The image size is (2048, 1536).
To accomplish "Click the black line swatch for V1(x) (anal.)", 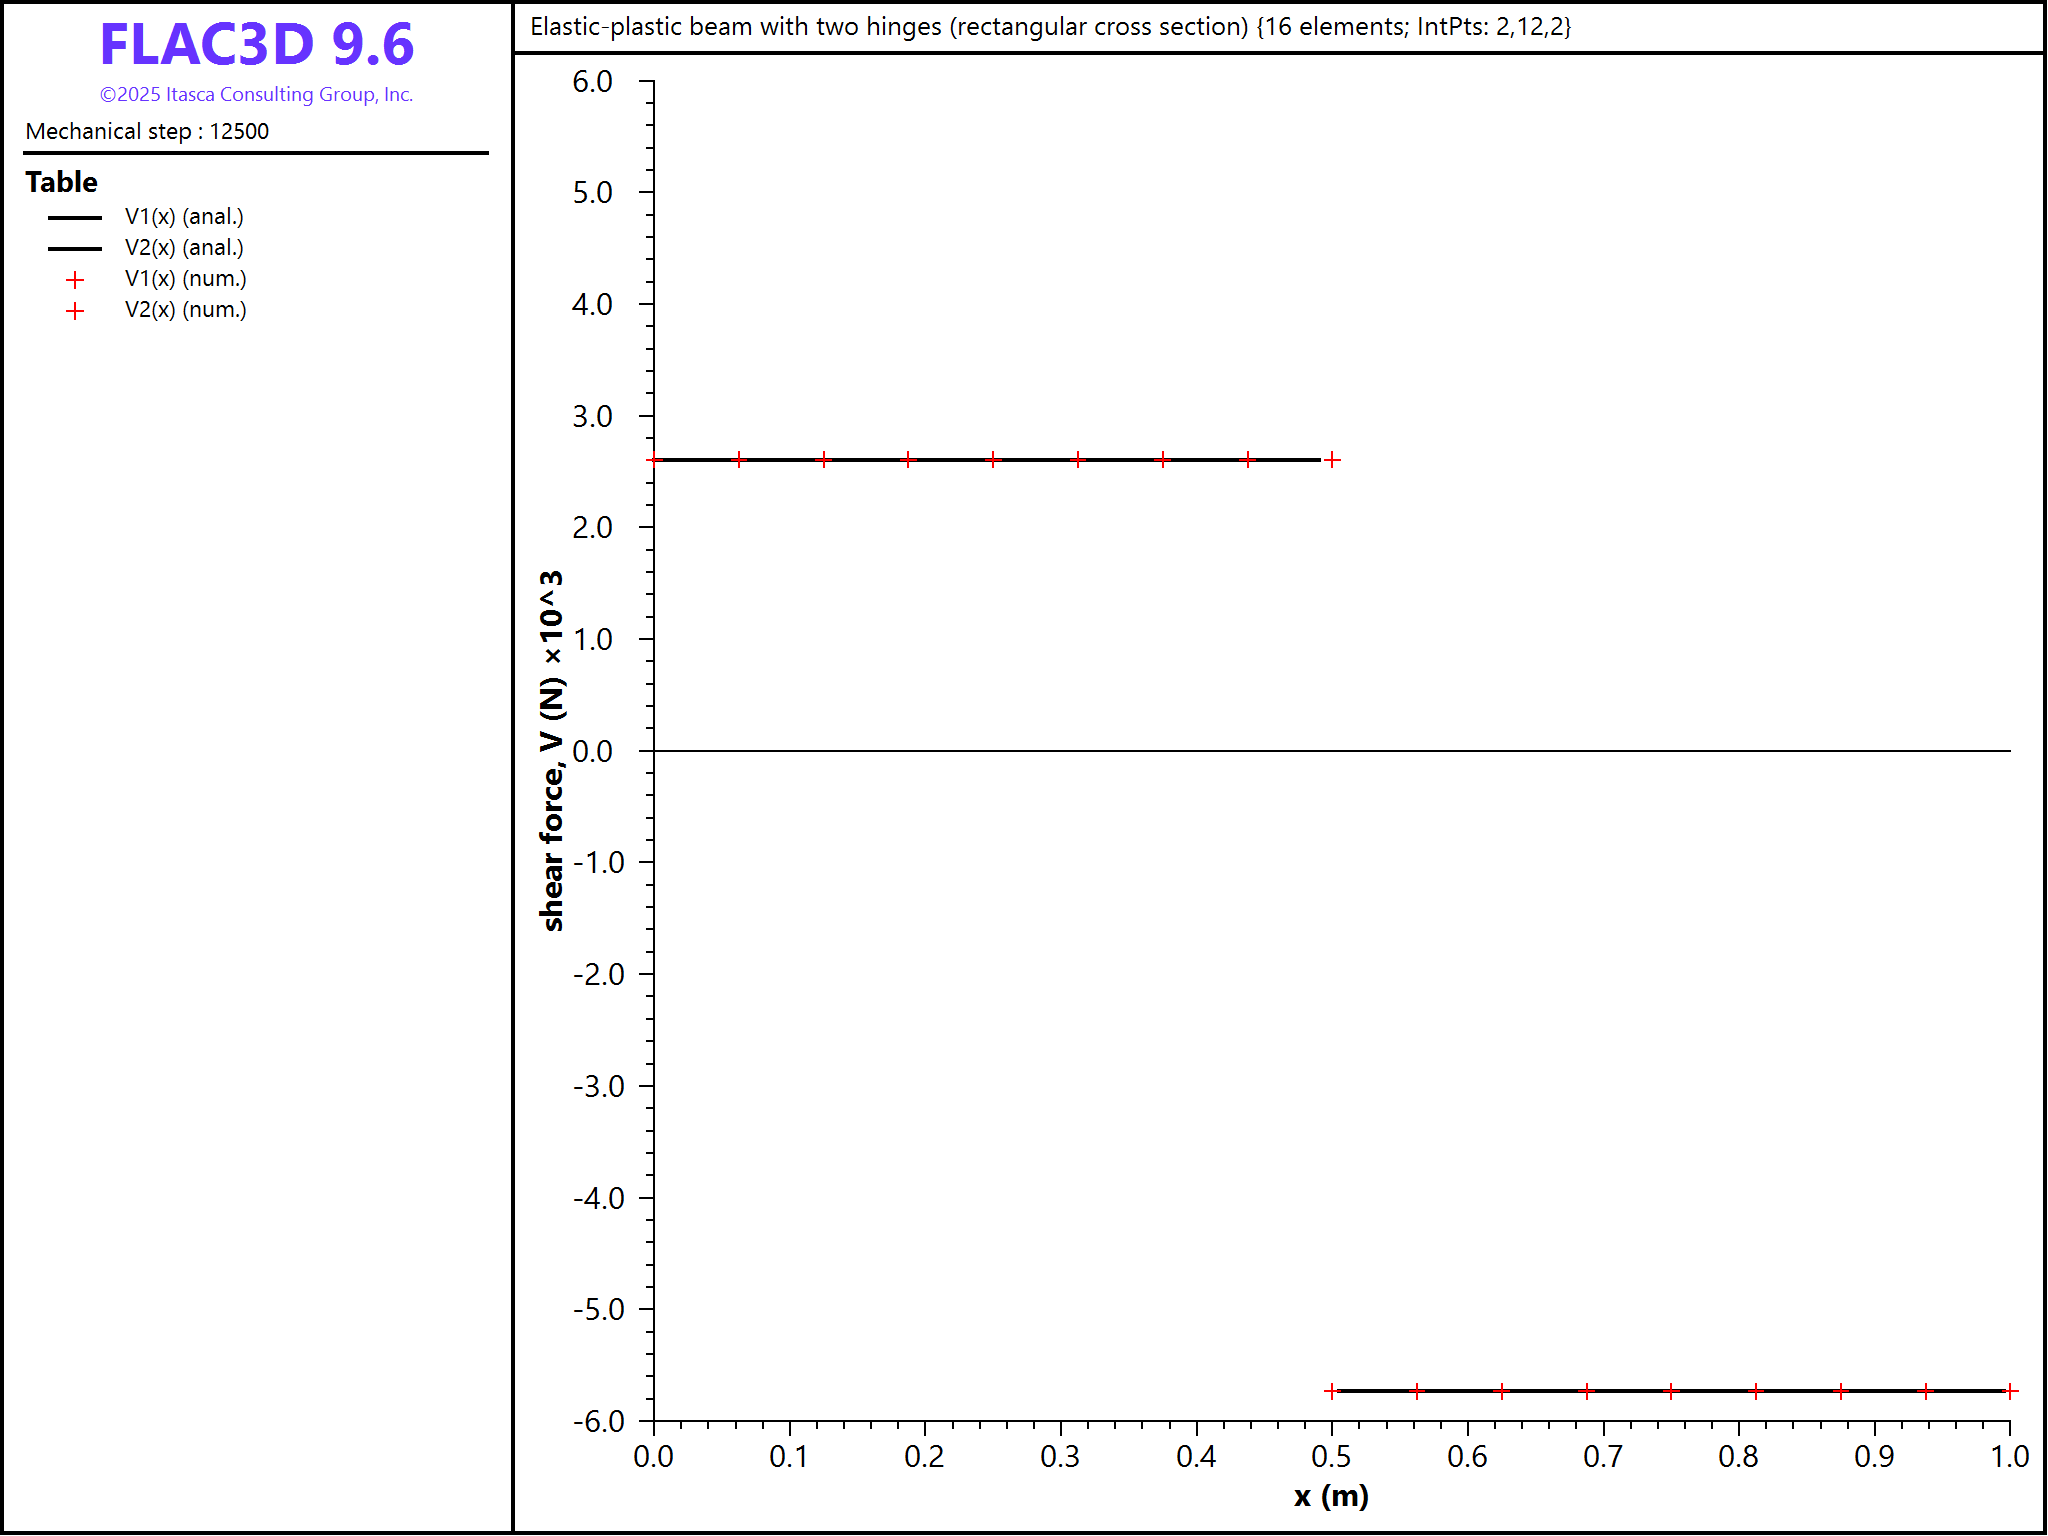I will point(75,218).
